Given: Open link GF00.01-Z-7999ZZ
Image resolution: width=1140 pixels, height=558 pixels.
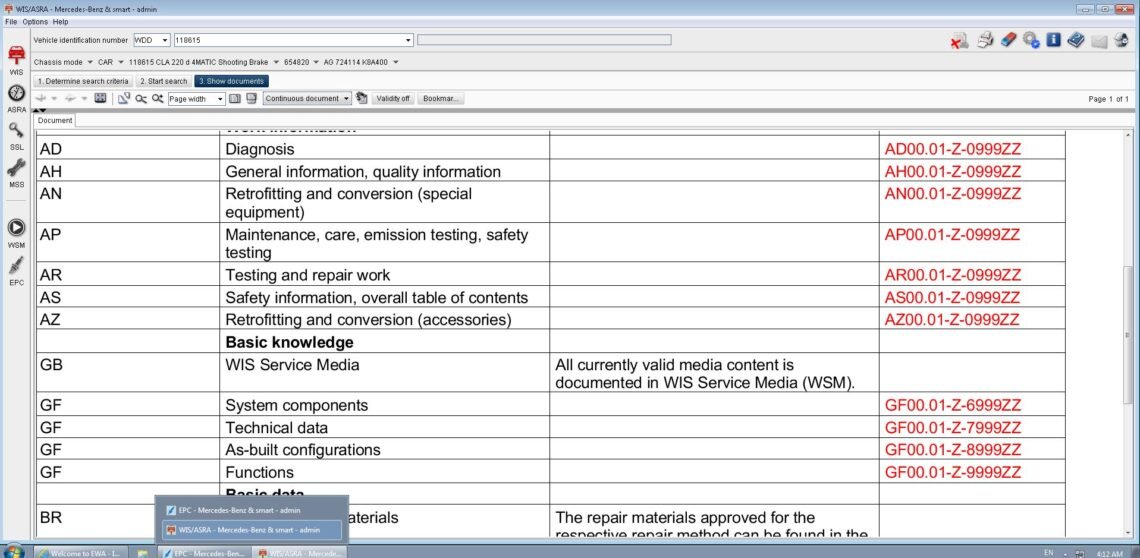Looking at the screenshot, I should click(952, 428).
